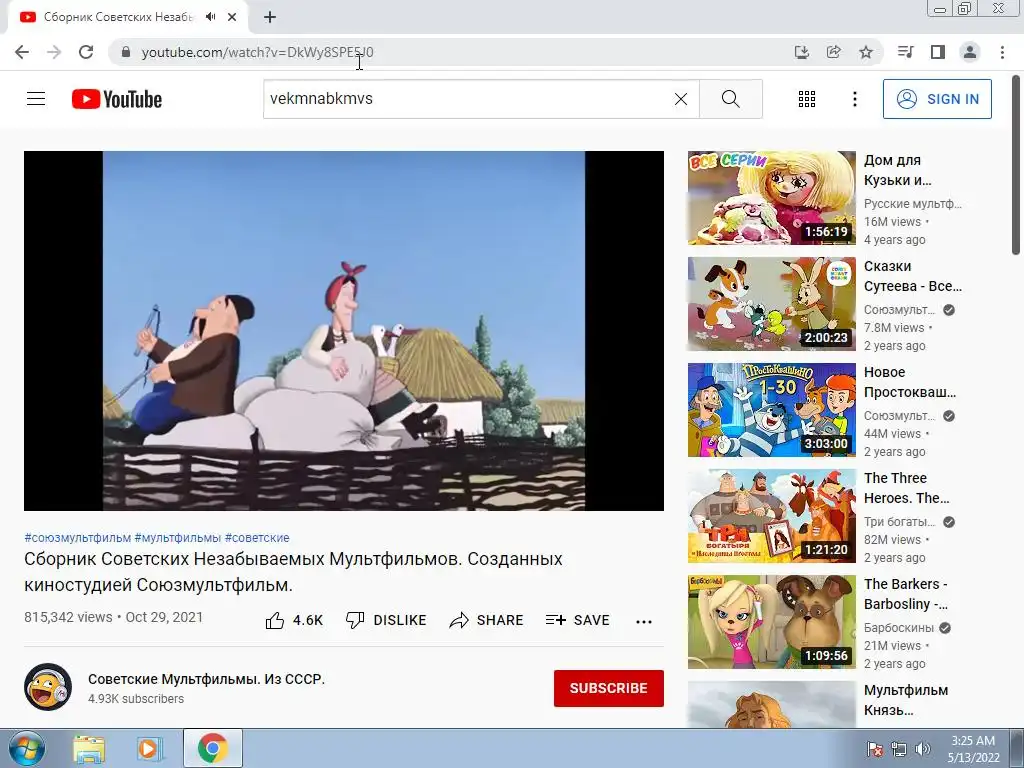The image size is (1024, 768).
Task: Open the YouTube apps grid
Action: 807,99
